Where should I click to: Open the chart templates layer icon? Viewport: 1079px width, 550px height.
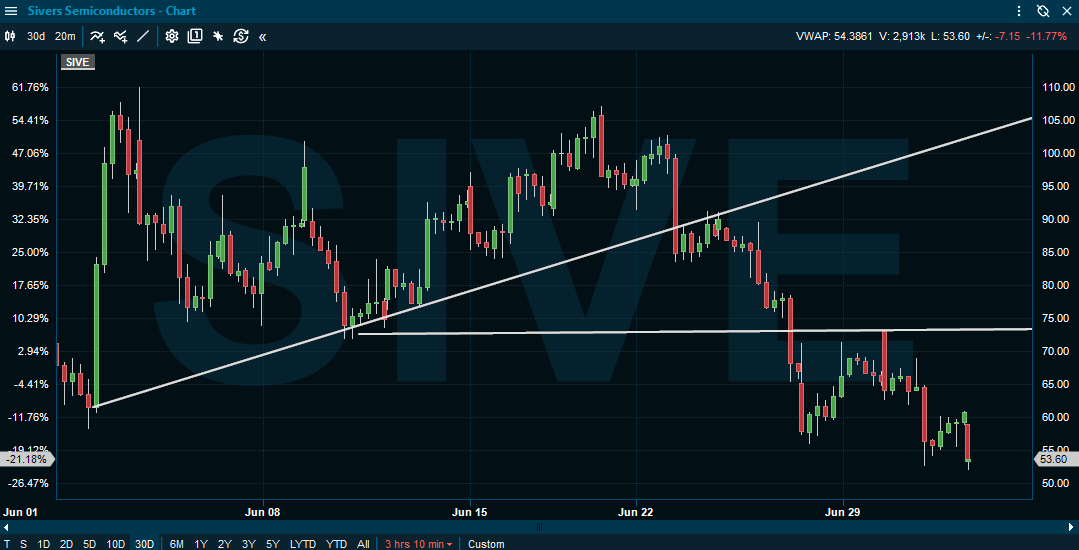pos(195,36)
